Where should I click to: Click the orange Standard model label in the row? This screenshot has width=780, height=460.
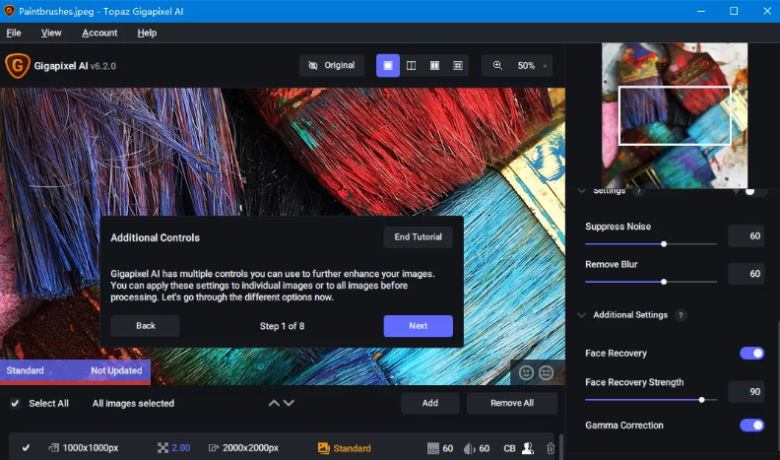[x=352, y=448]
